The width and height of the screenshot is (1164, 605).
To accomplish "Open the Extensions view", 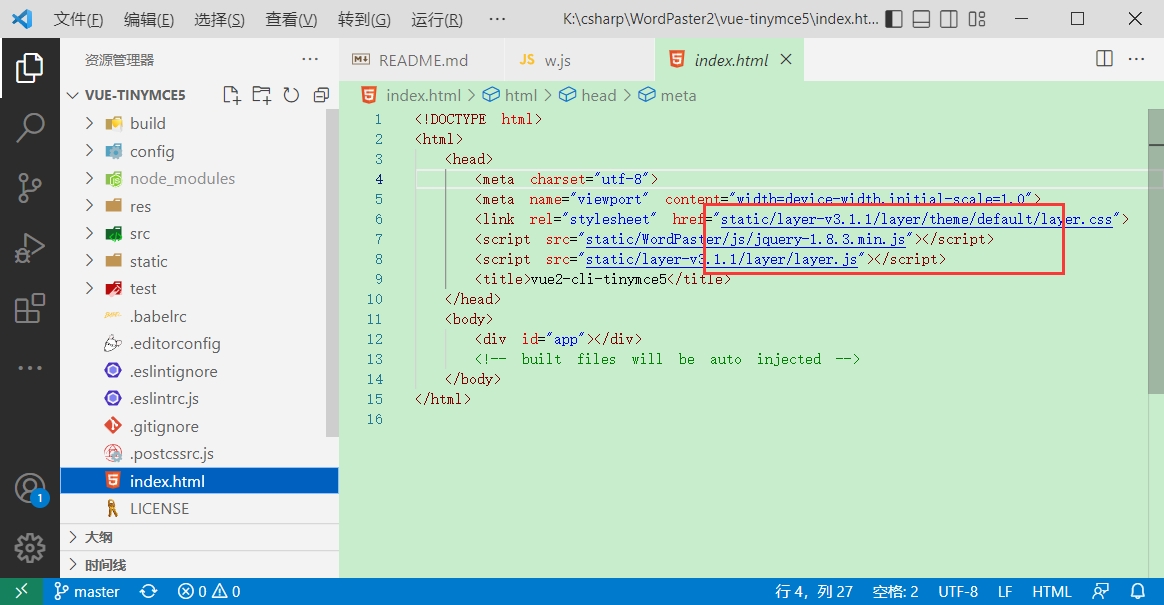I will 30,308.
